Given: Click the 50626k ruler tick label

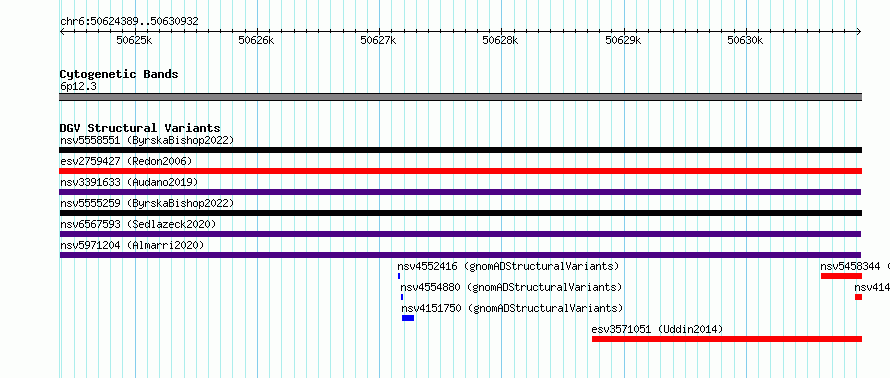Looking at the screenshot, I should (256, 41).
